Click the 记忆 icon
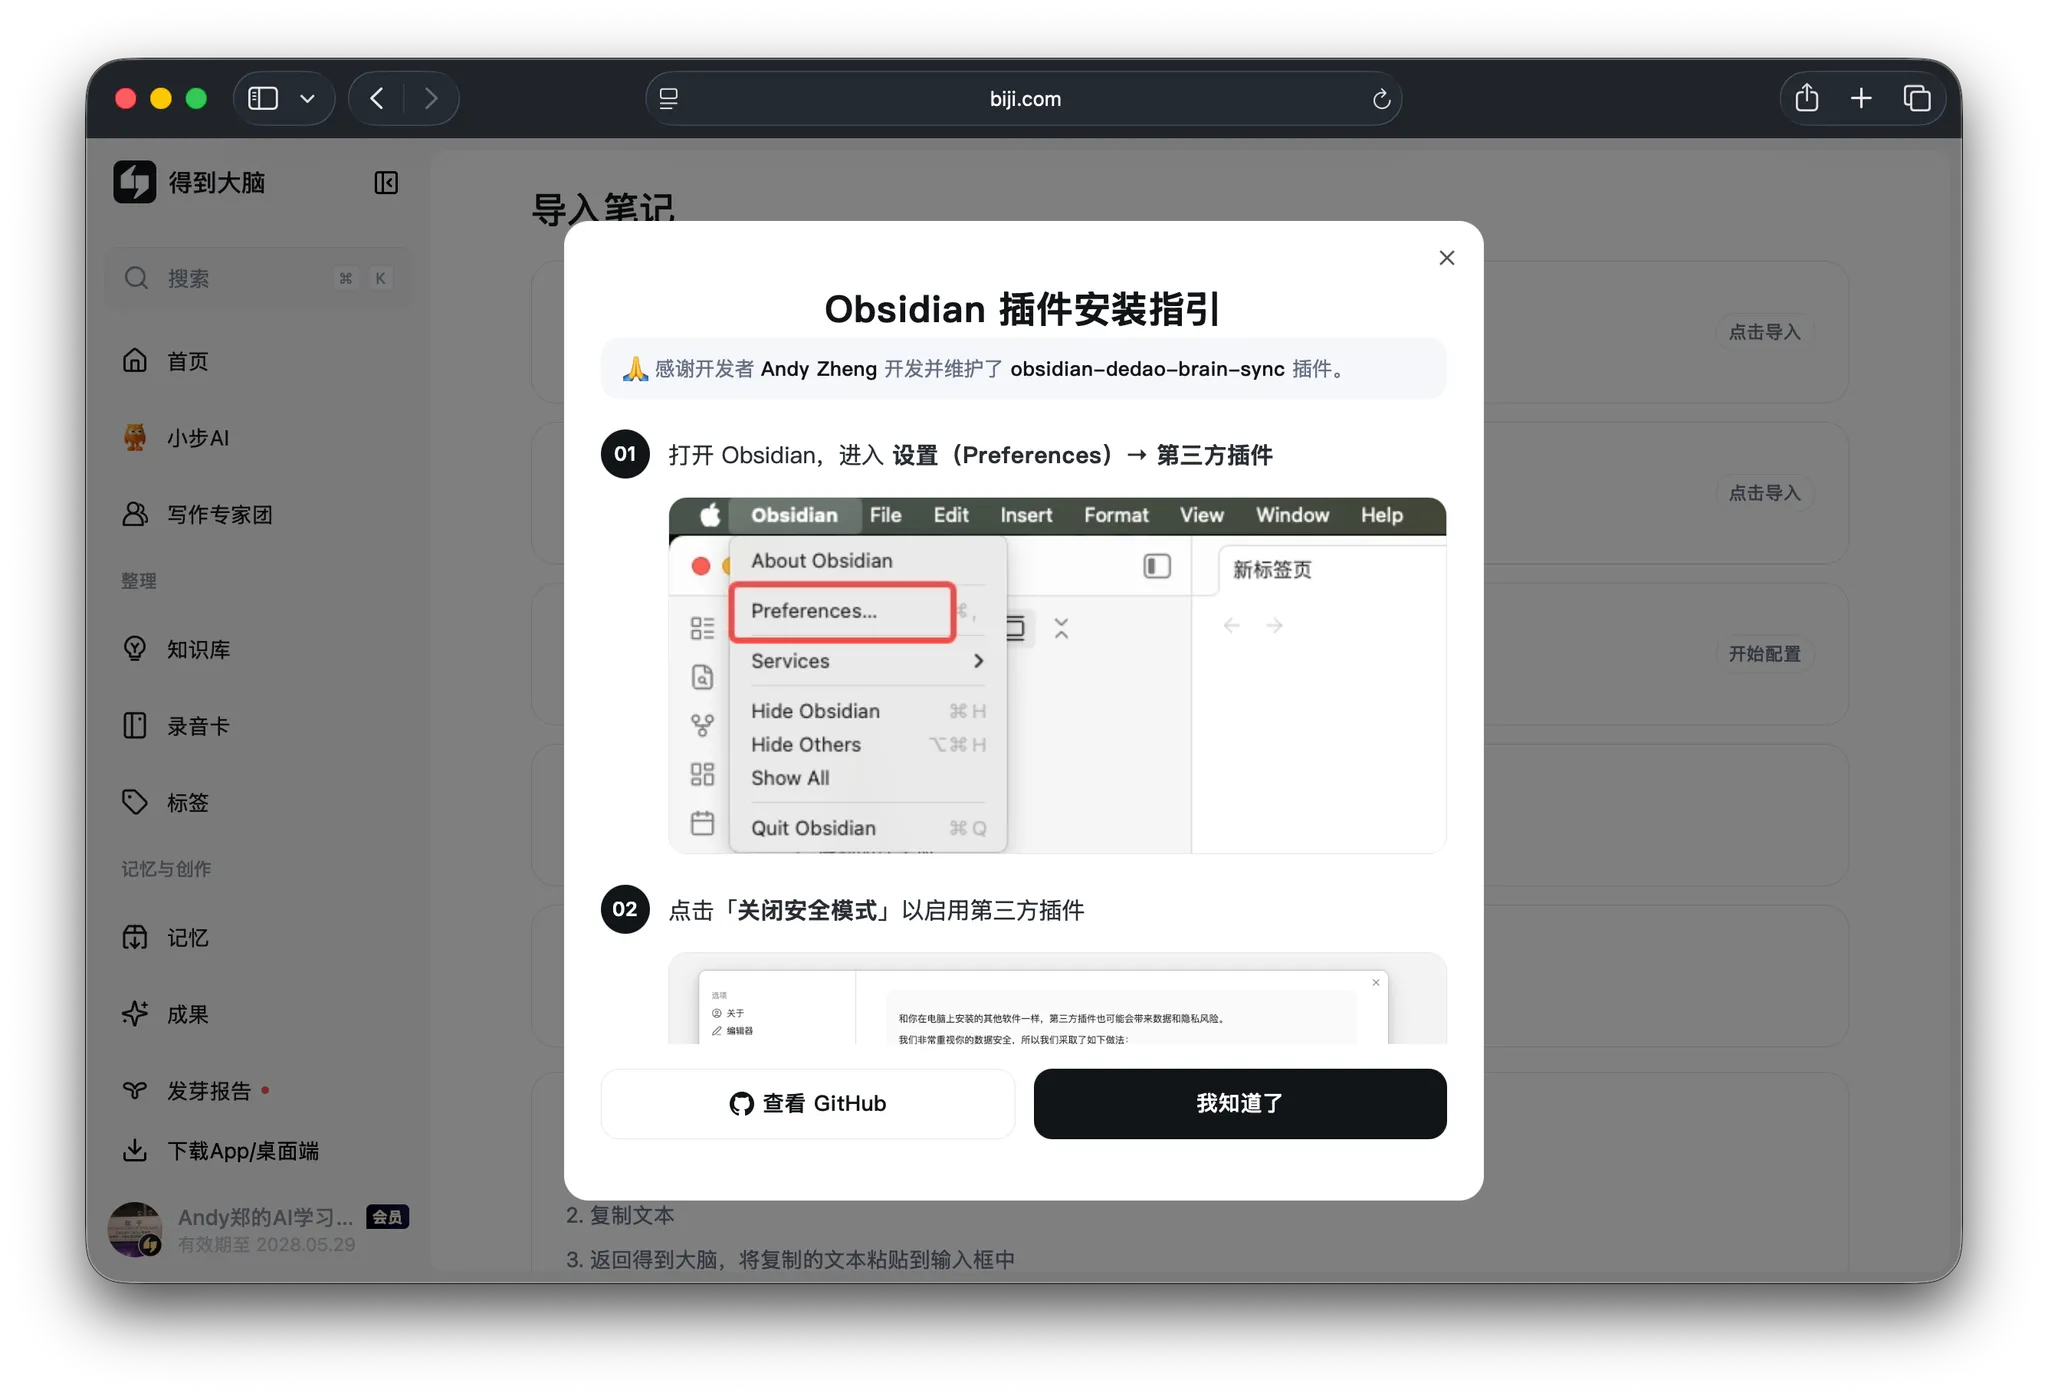The height and width of the screenshot is (1397, 2048). pyautogui.click(x=135, y=937)
